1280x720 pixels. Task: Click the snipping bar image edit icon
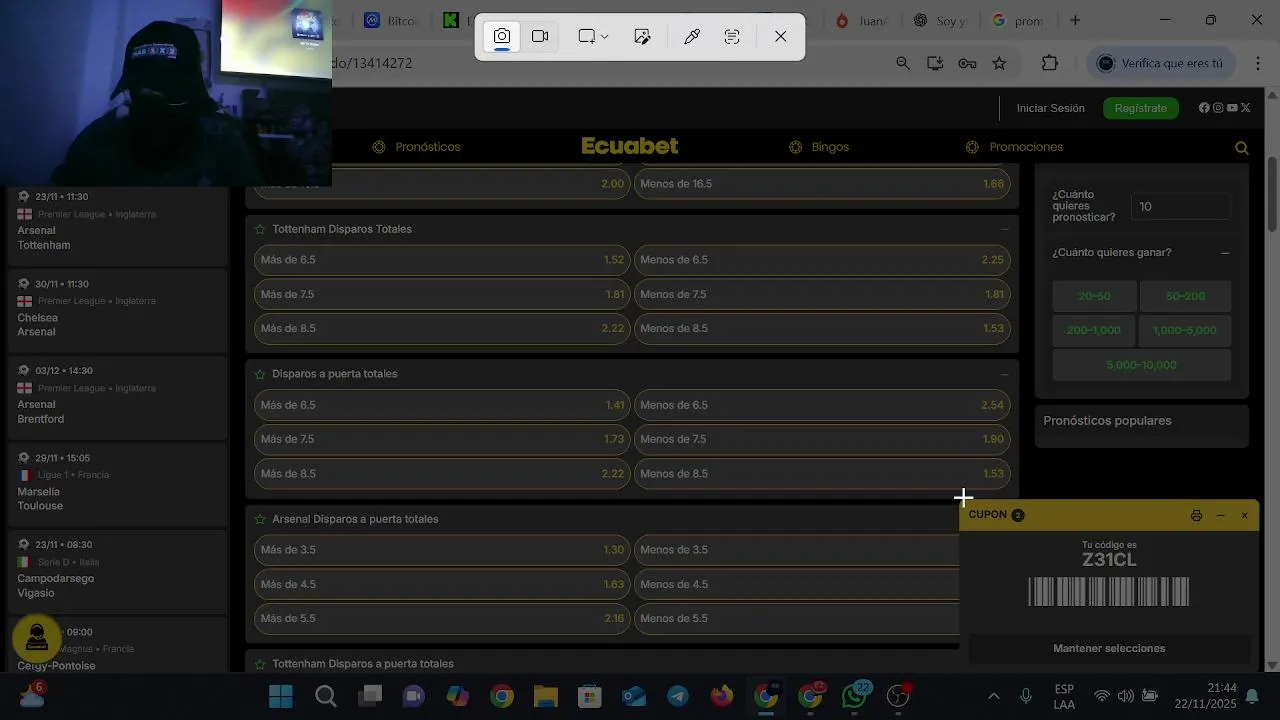(642, 36)
